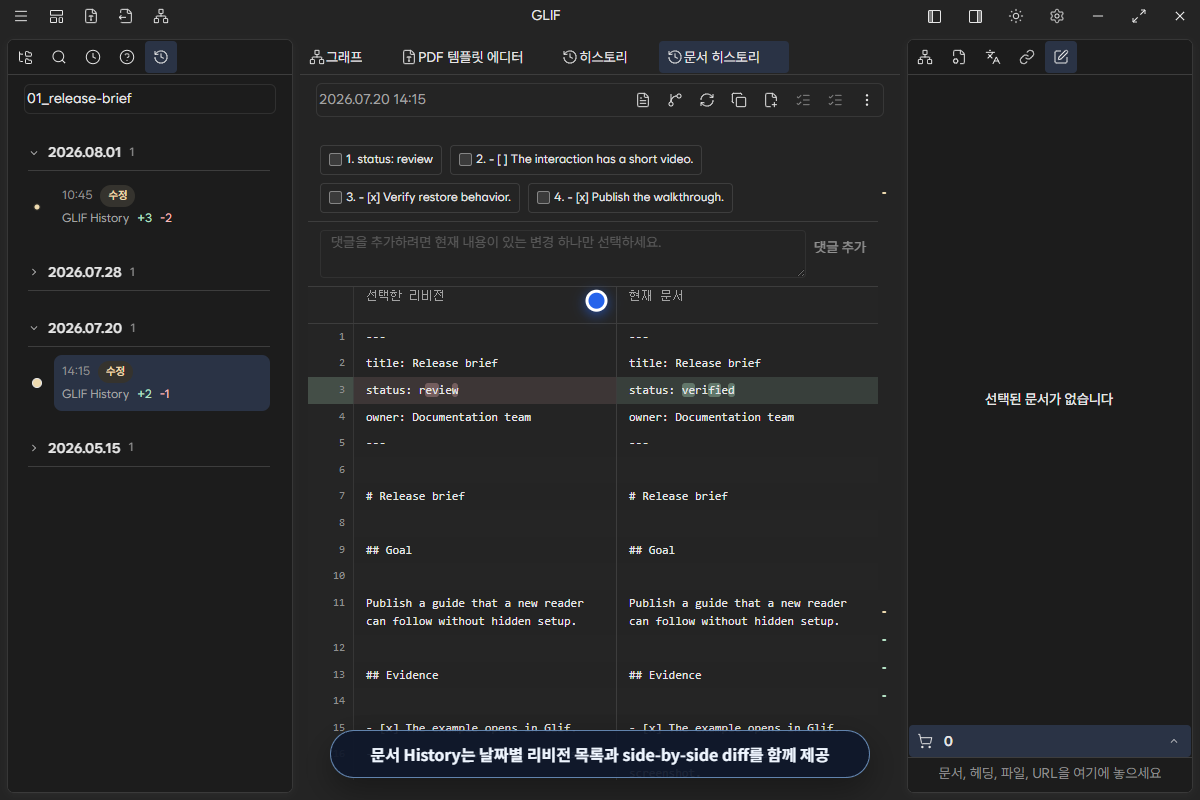Switch theme with the sun icon
The image size is (1200, 800).
[1016, 16]
